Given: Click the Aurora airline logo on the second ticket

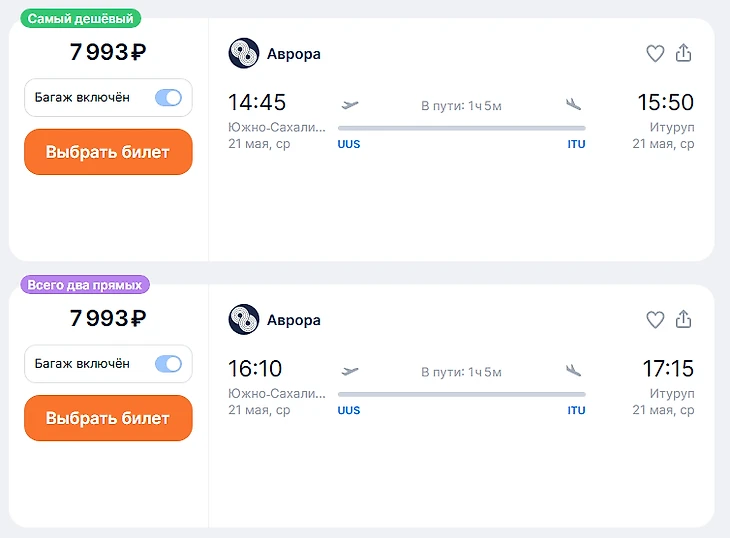Looking at the screenshot, I should pos(244,320).
